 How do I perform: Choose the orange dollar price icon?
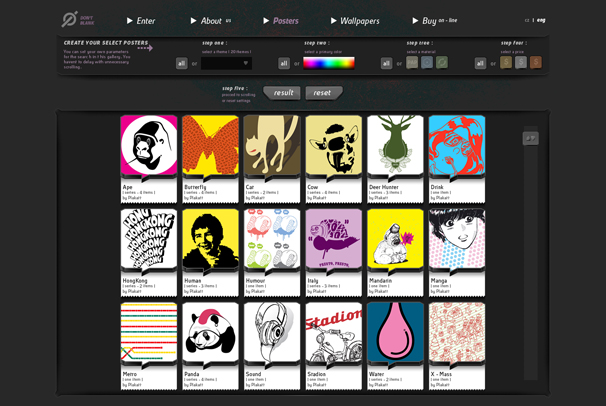[535, 63]
